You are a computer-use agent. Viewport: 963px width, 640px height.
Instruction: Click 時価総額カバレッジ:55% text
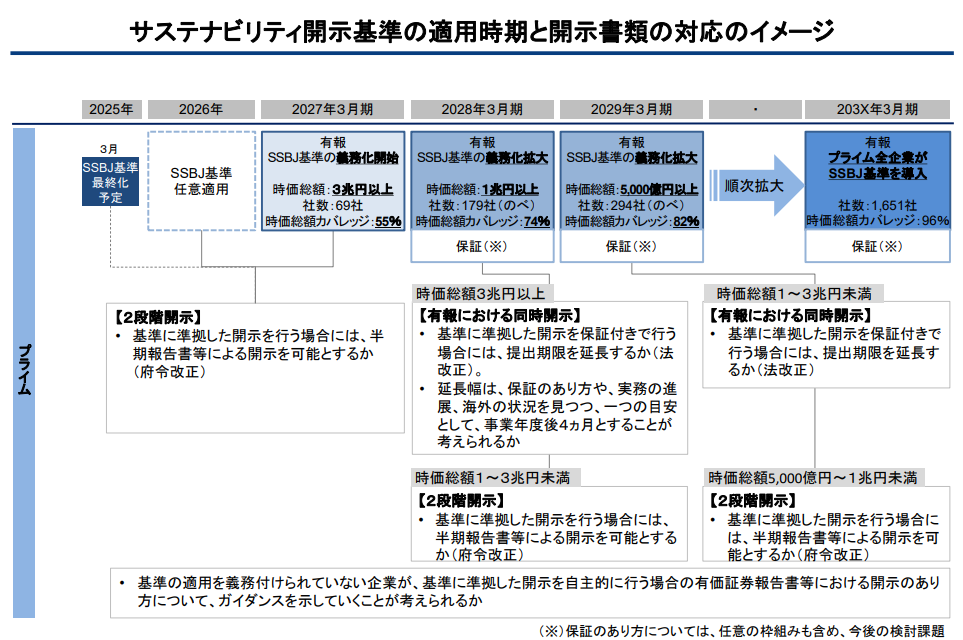[x=333, y=221]
